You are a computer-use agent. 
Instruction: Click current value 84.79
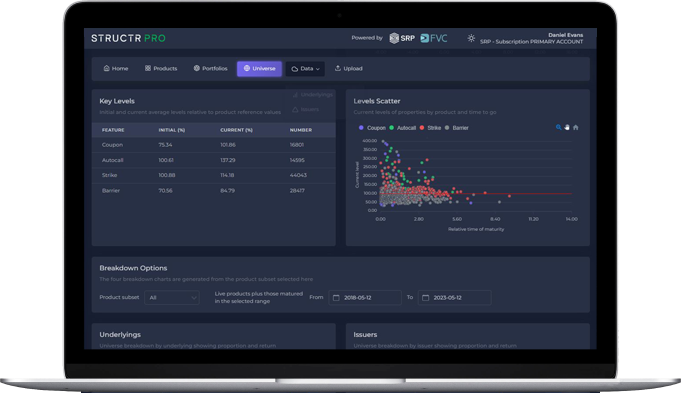(x=227, y=191)
